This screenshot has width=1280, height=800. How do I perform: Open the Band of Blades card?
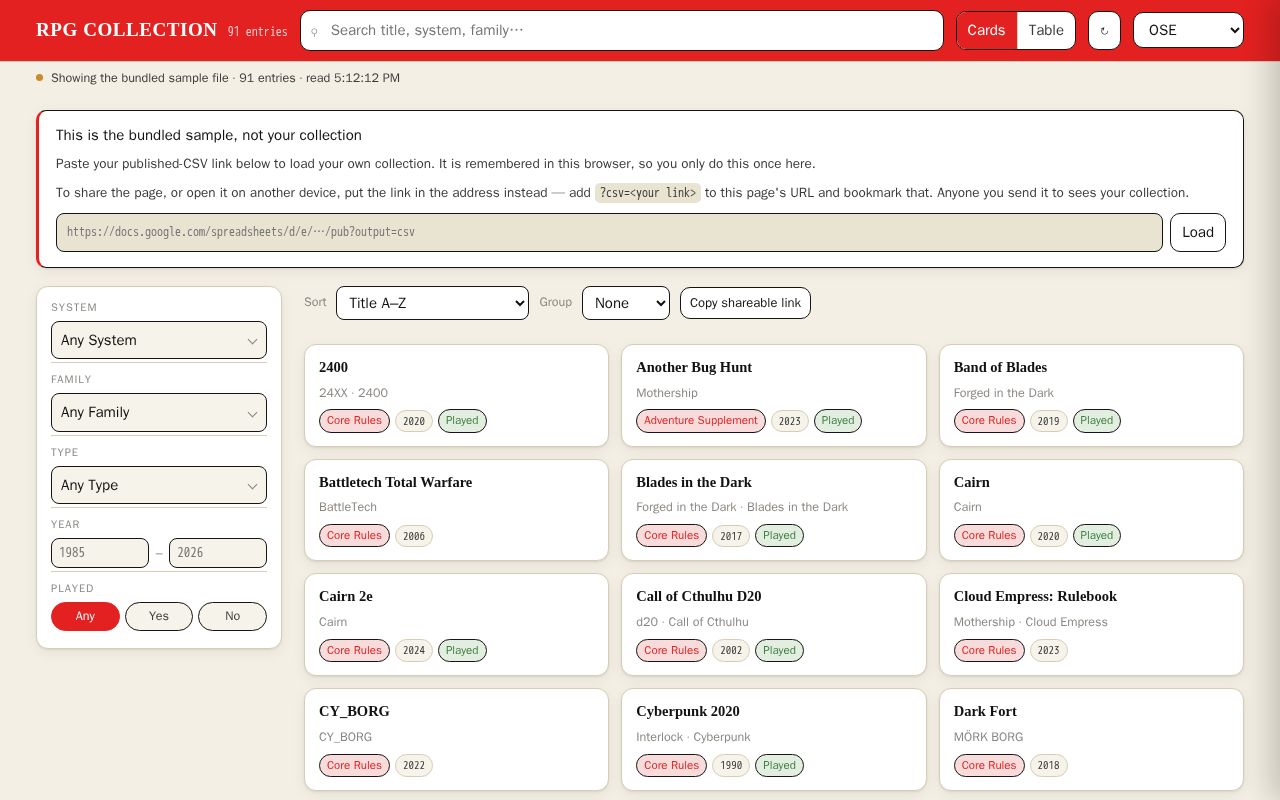coord(1091,395)
